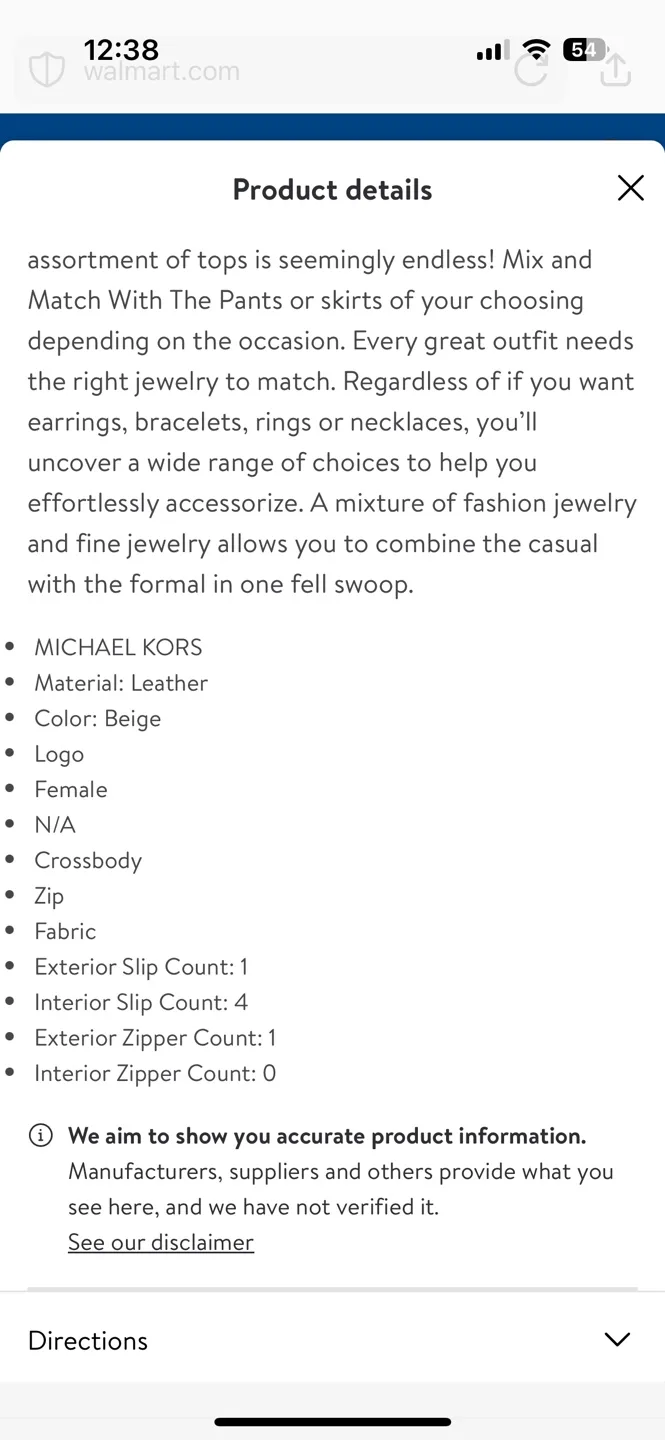Tap the Product details heading
This screenshot has width=665, height=1440.
tap(332, 190)
